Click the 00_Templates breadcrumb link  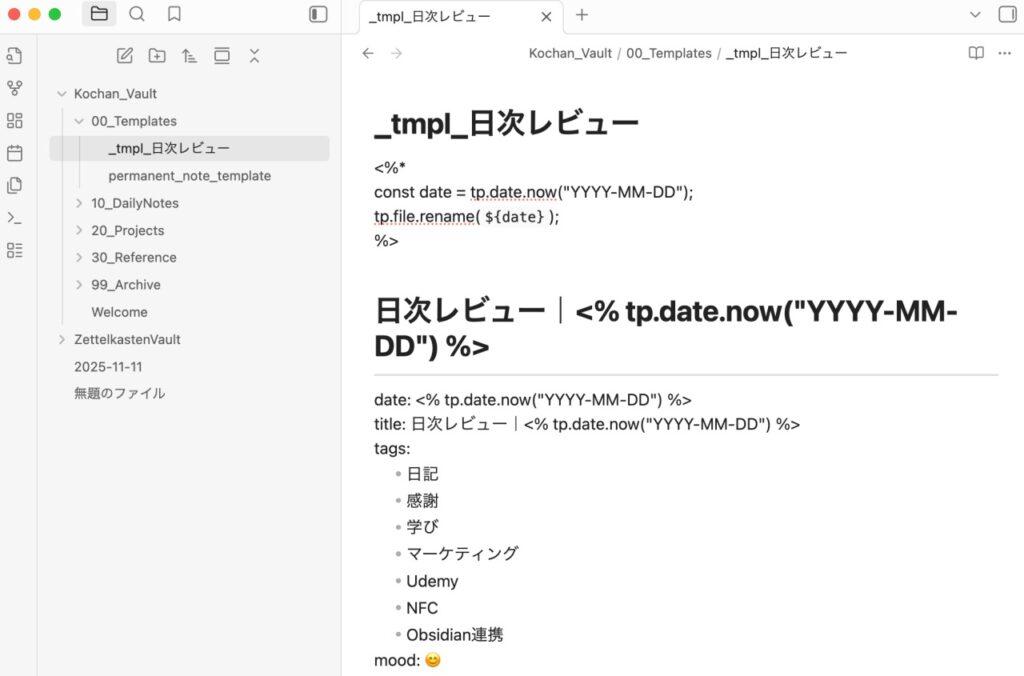tap(669, 53)
